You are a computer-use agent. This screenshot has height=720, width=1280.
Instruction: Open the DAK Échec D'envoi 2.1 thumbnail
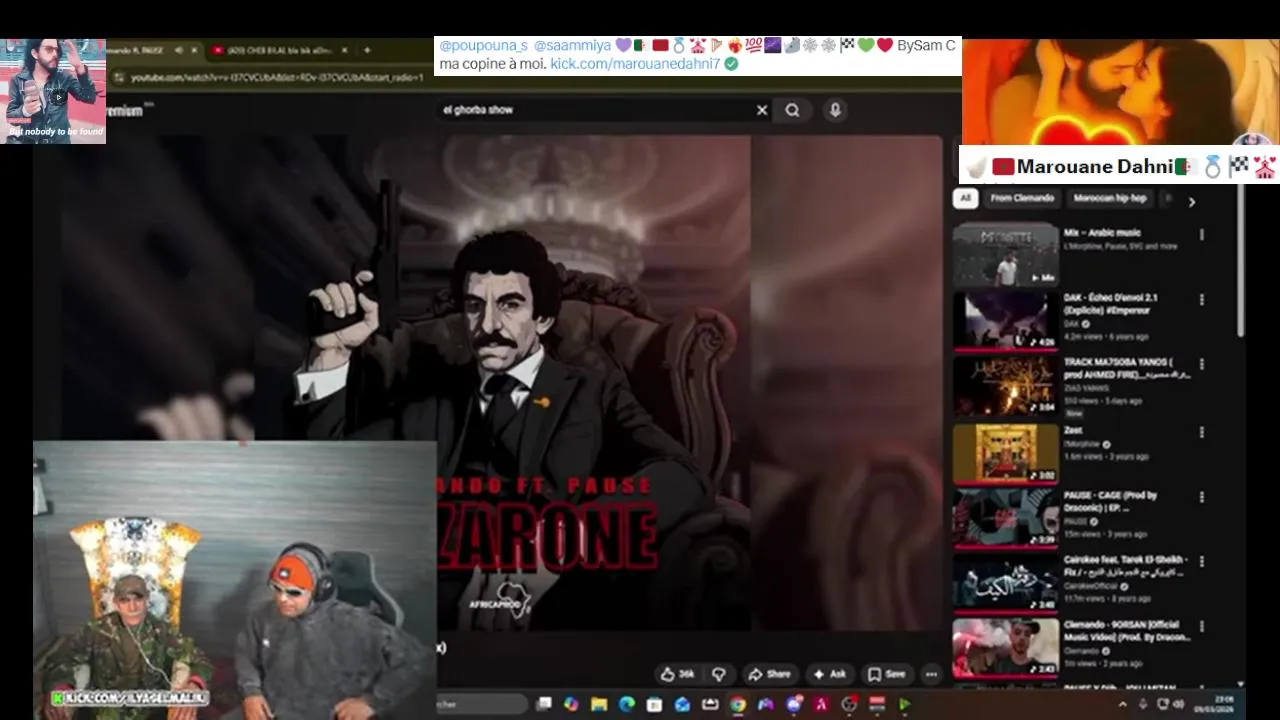(1005, 320)
